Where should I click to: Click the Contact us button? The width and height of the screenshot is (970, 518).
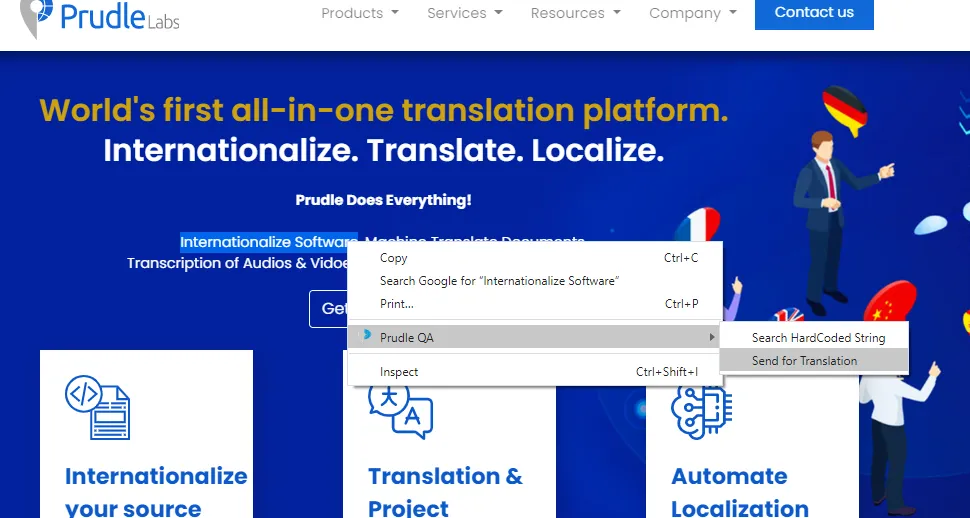pyautogui.click(x=814, y=12)
